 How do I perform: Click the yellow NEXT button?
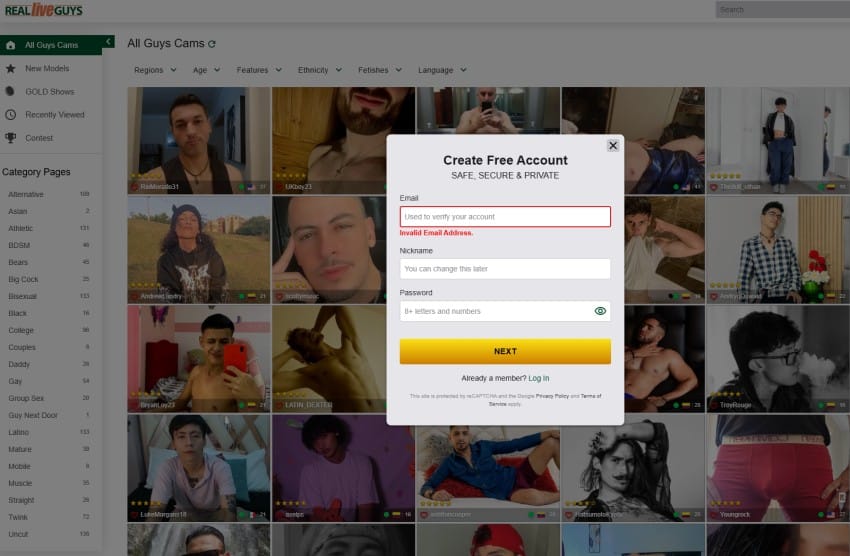pyautogui.click(x=505, y=351)
